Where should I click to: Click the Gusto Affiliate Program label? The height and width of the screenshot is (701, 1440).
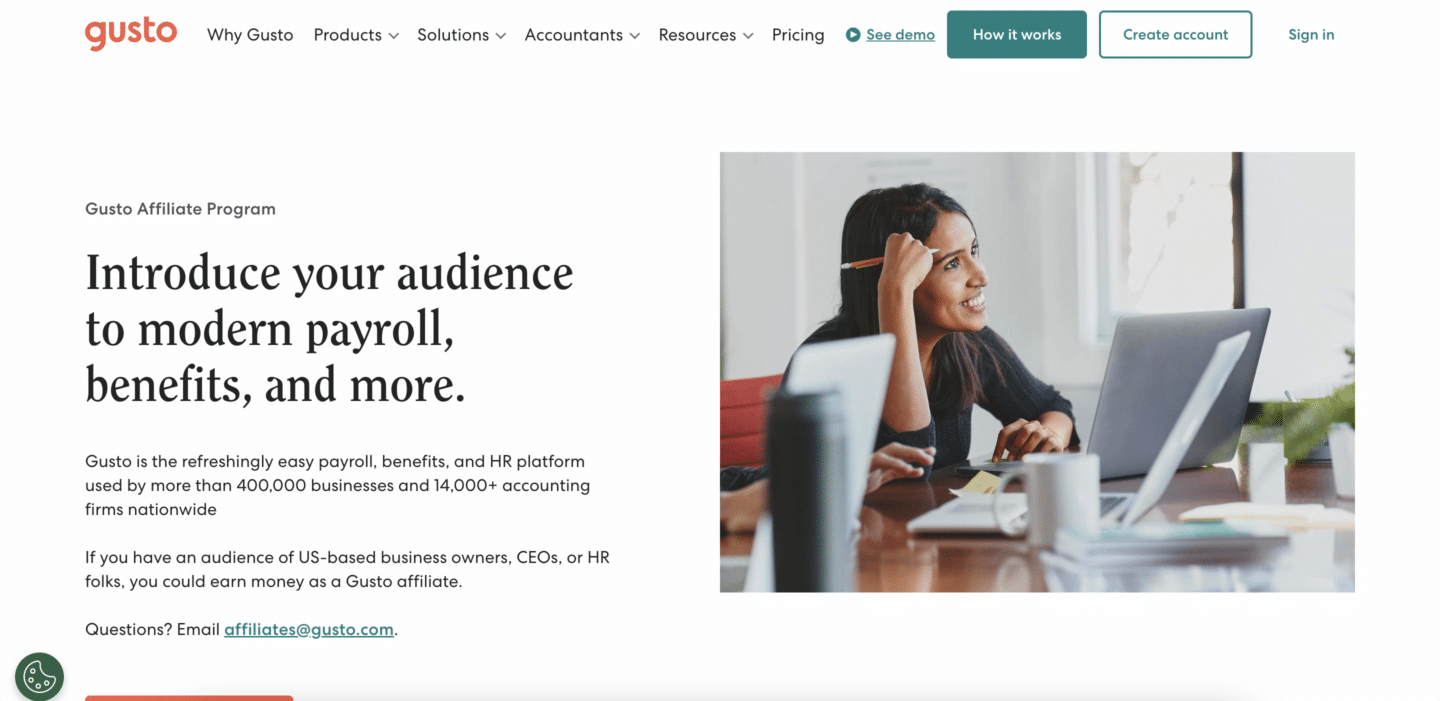180,209
